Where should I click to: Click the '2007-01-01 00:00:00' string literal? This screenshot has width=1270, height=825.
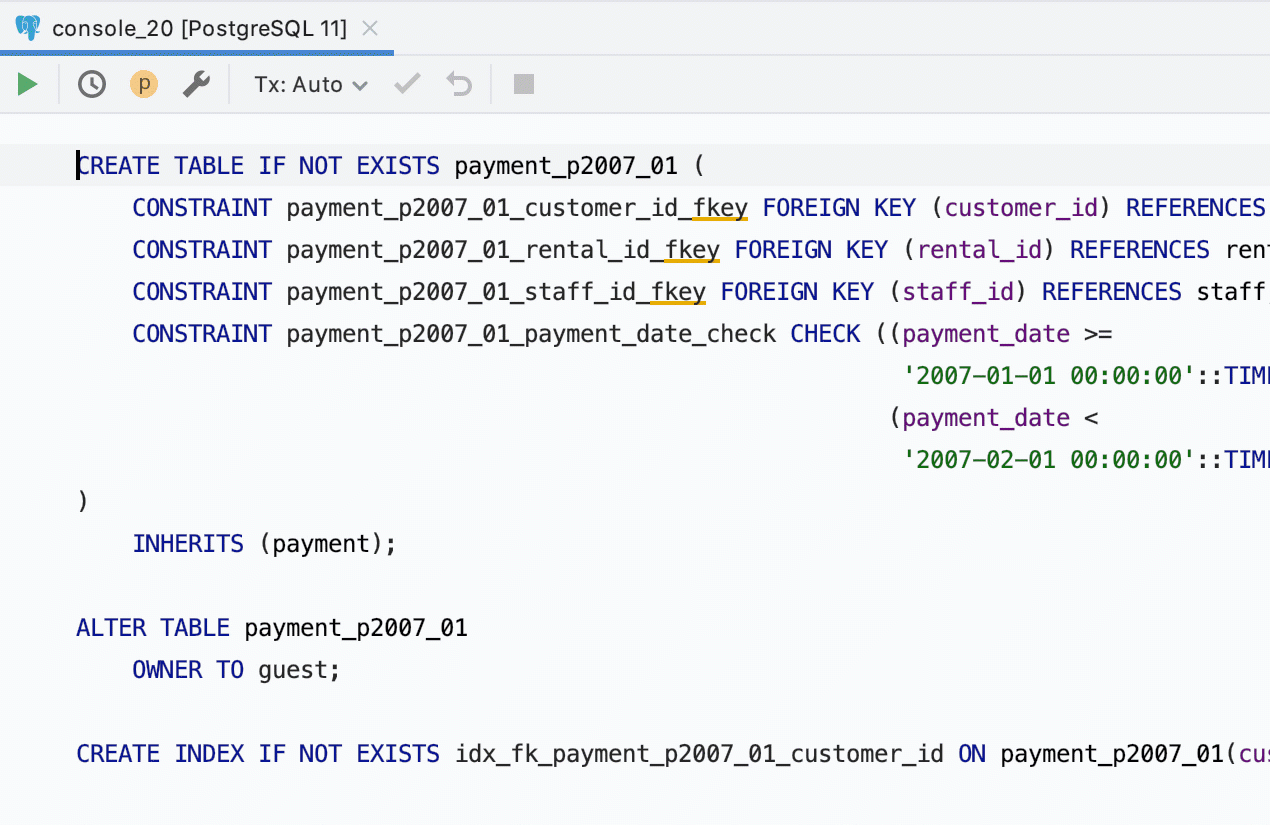(x=1049, y=376)
